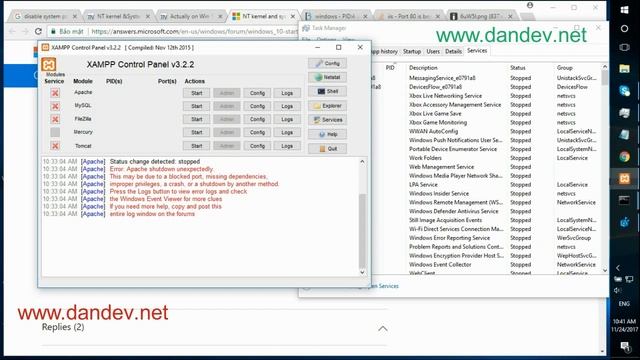This screenshot has height=360, width=640.
Task: Click the XAMPP log scrollbar
Action: (x=362, y=231)
